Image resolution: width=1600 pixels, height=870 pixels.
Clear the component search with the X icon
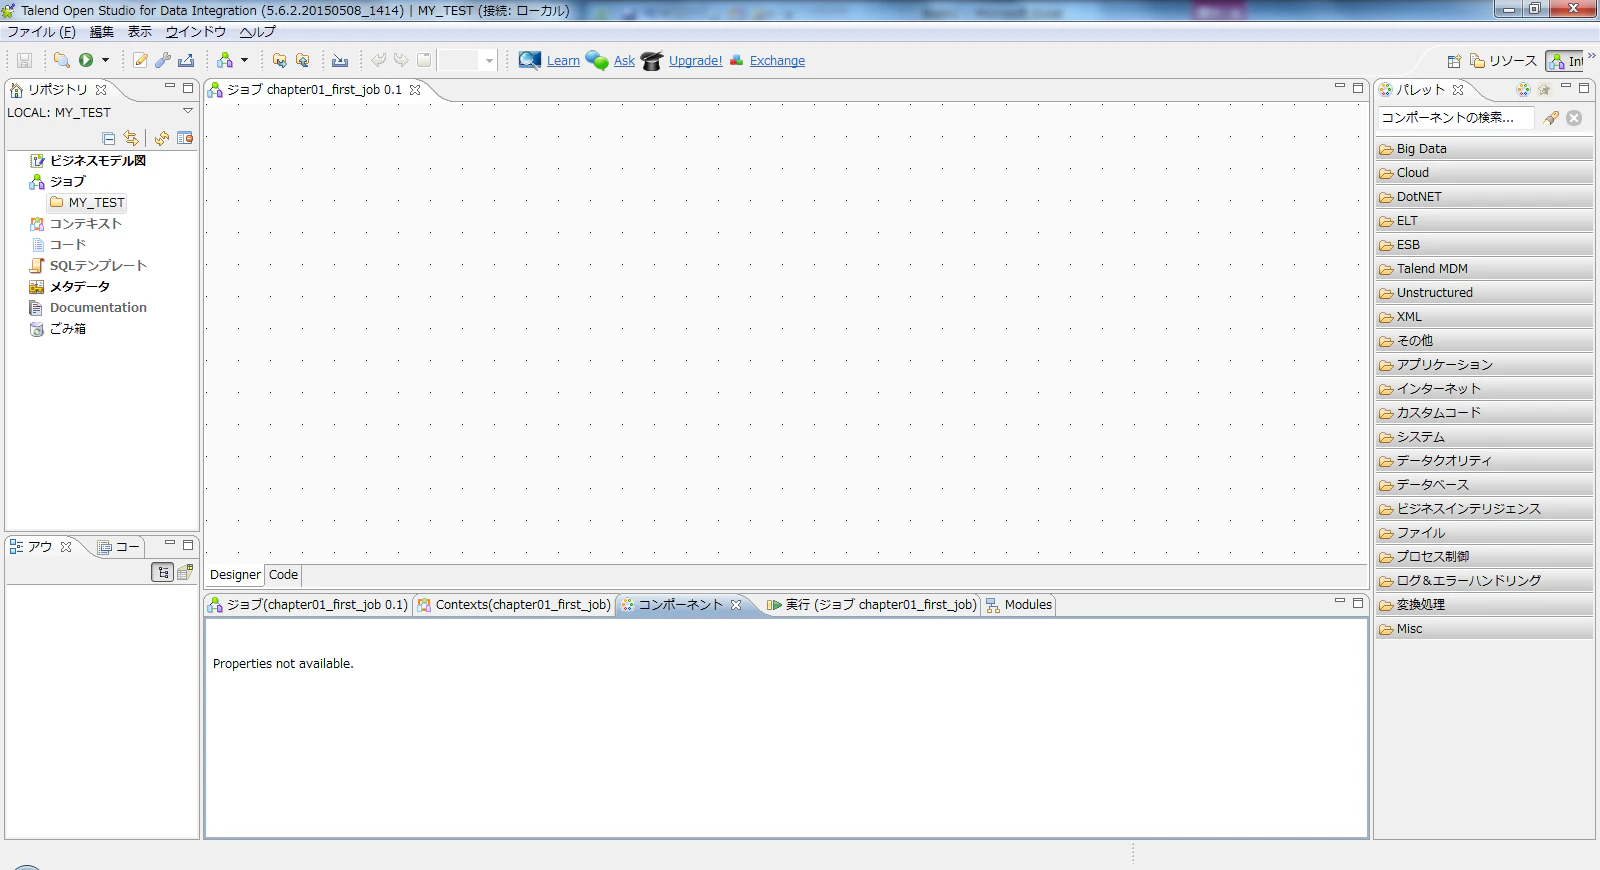tap(1574, 118)
